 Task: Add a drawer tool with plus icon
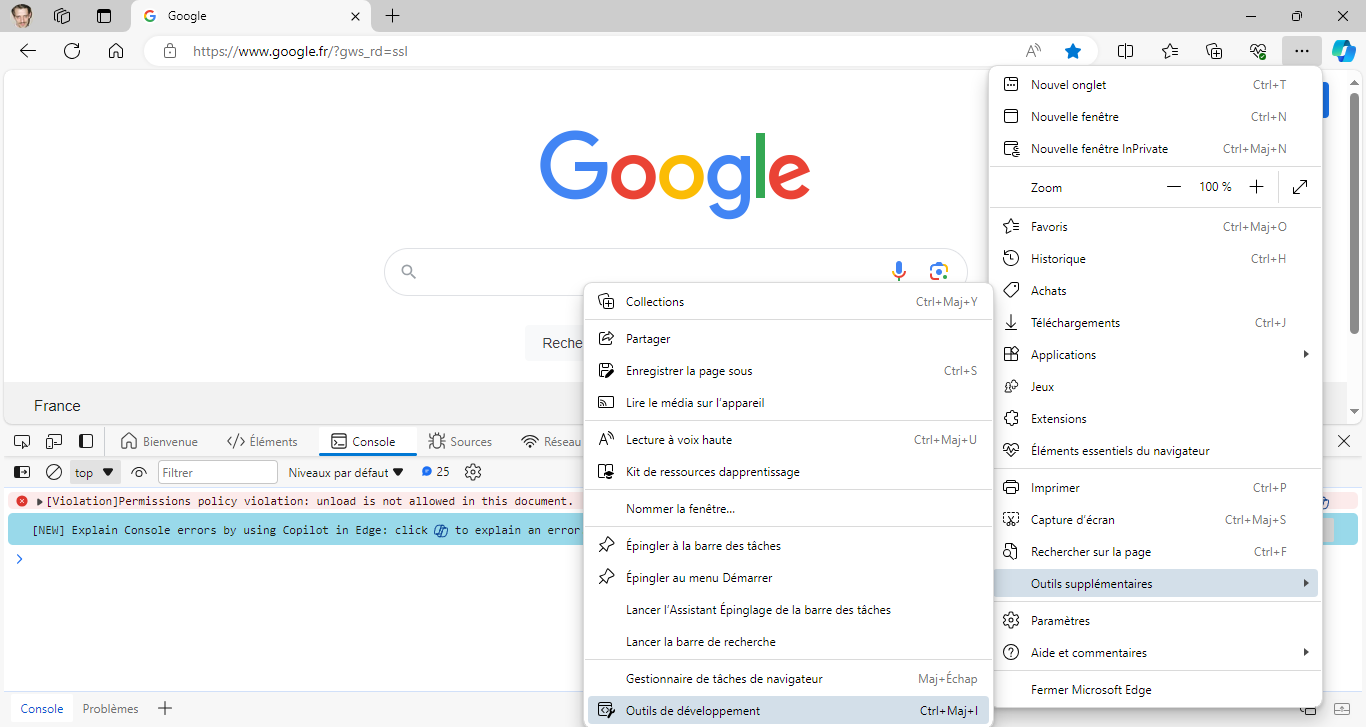pos(166,709)
